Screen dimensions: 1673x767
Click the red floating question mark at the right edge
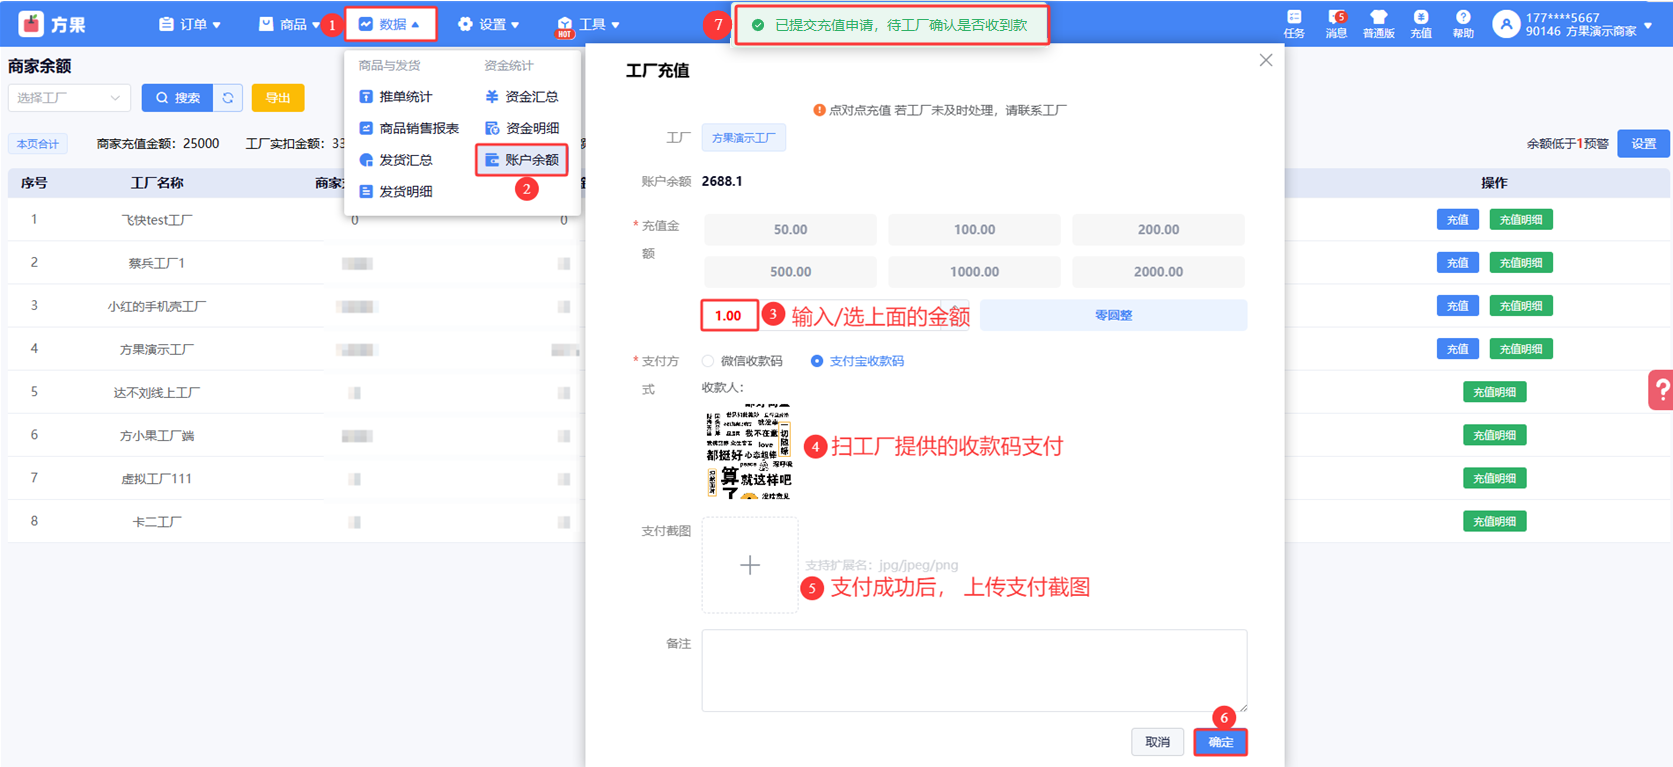click(1661, 390)
